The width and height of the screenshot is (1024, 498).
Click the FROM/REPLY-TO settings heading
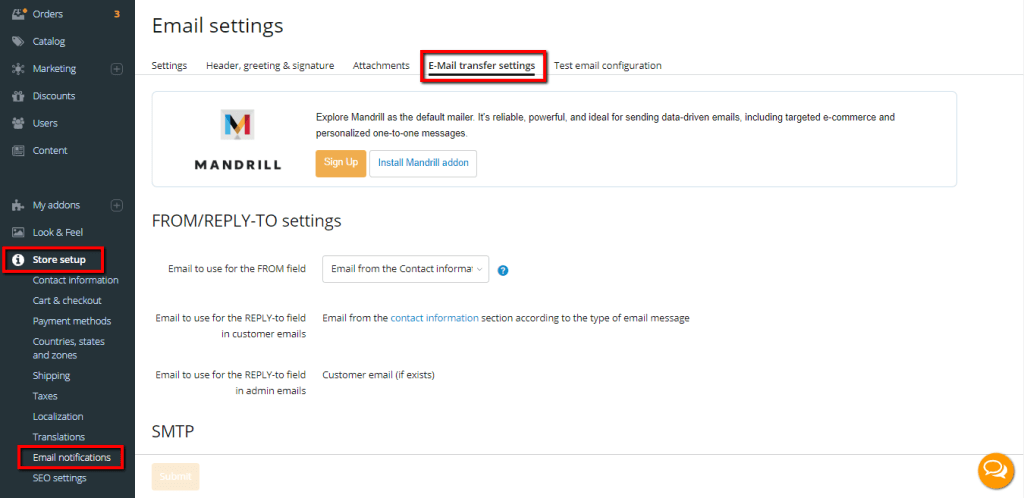coord(247,221)
